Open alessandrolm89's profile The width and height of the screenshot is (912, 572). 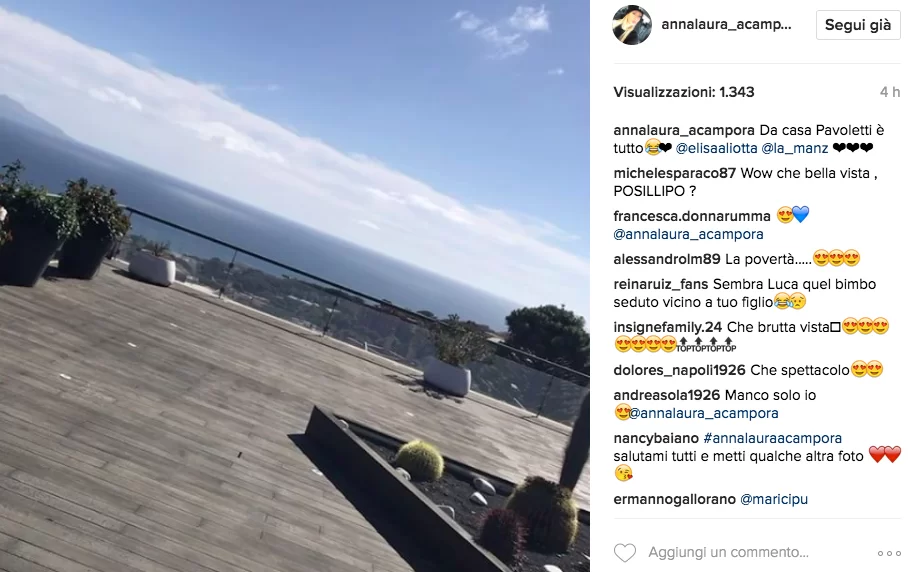tap(667, 259)
